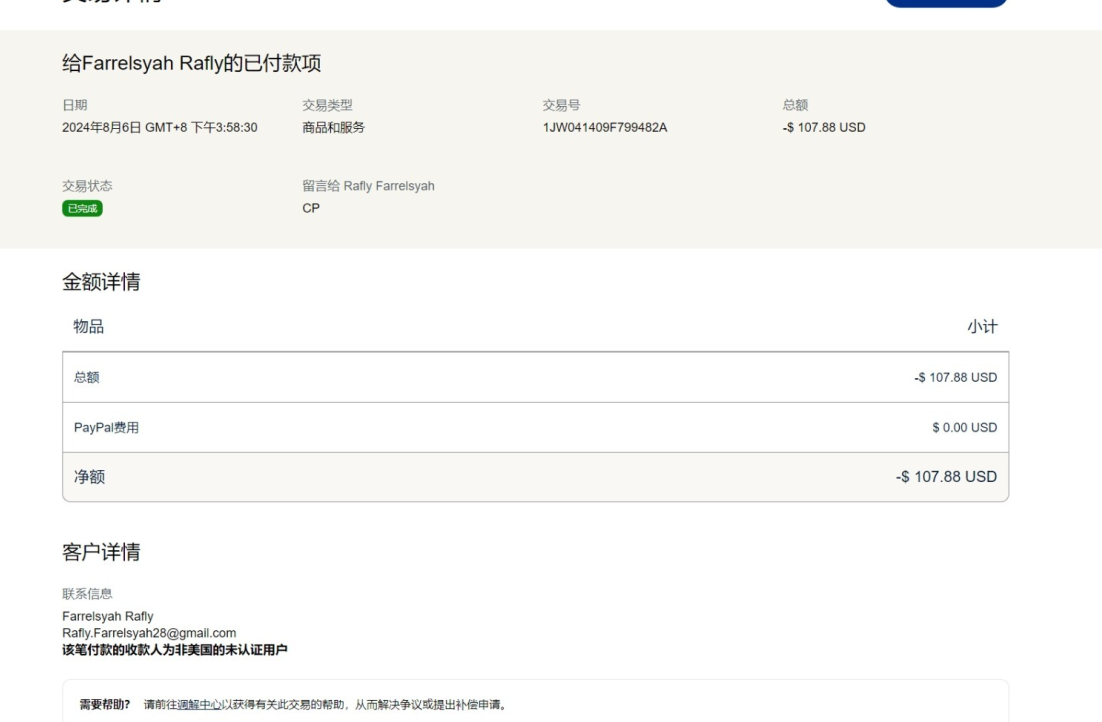Click the 商品和服务 transaction type value

tap(333, 127)
